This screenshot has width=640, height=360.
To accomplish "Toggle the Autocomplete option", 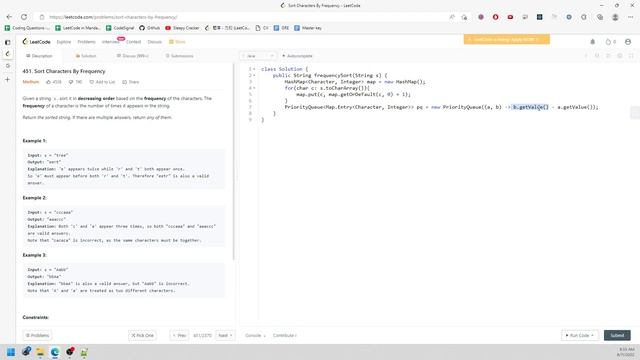I will (297, 56).
